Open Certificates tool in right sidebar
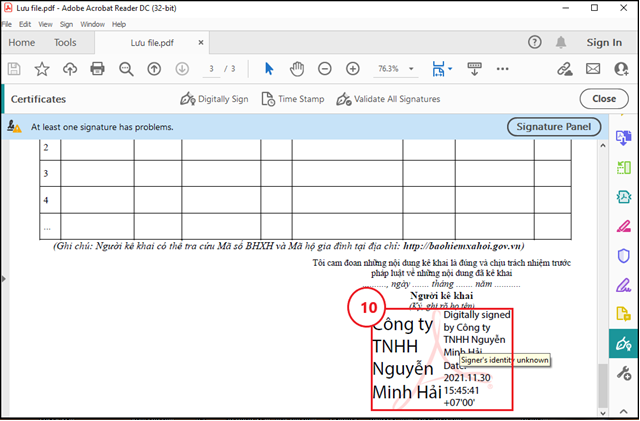The height and width of the screenshot is (421, 640). pos(624,343)
